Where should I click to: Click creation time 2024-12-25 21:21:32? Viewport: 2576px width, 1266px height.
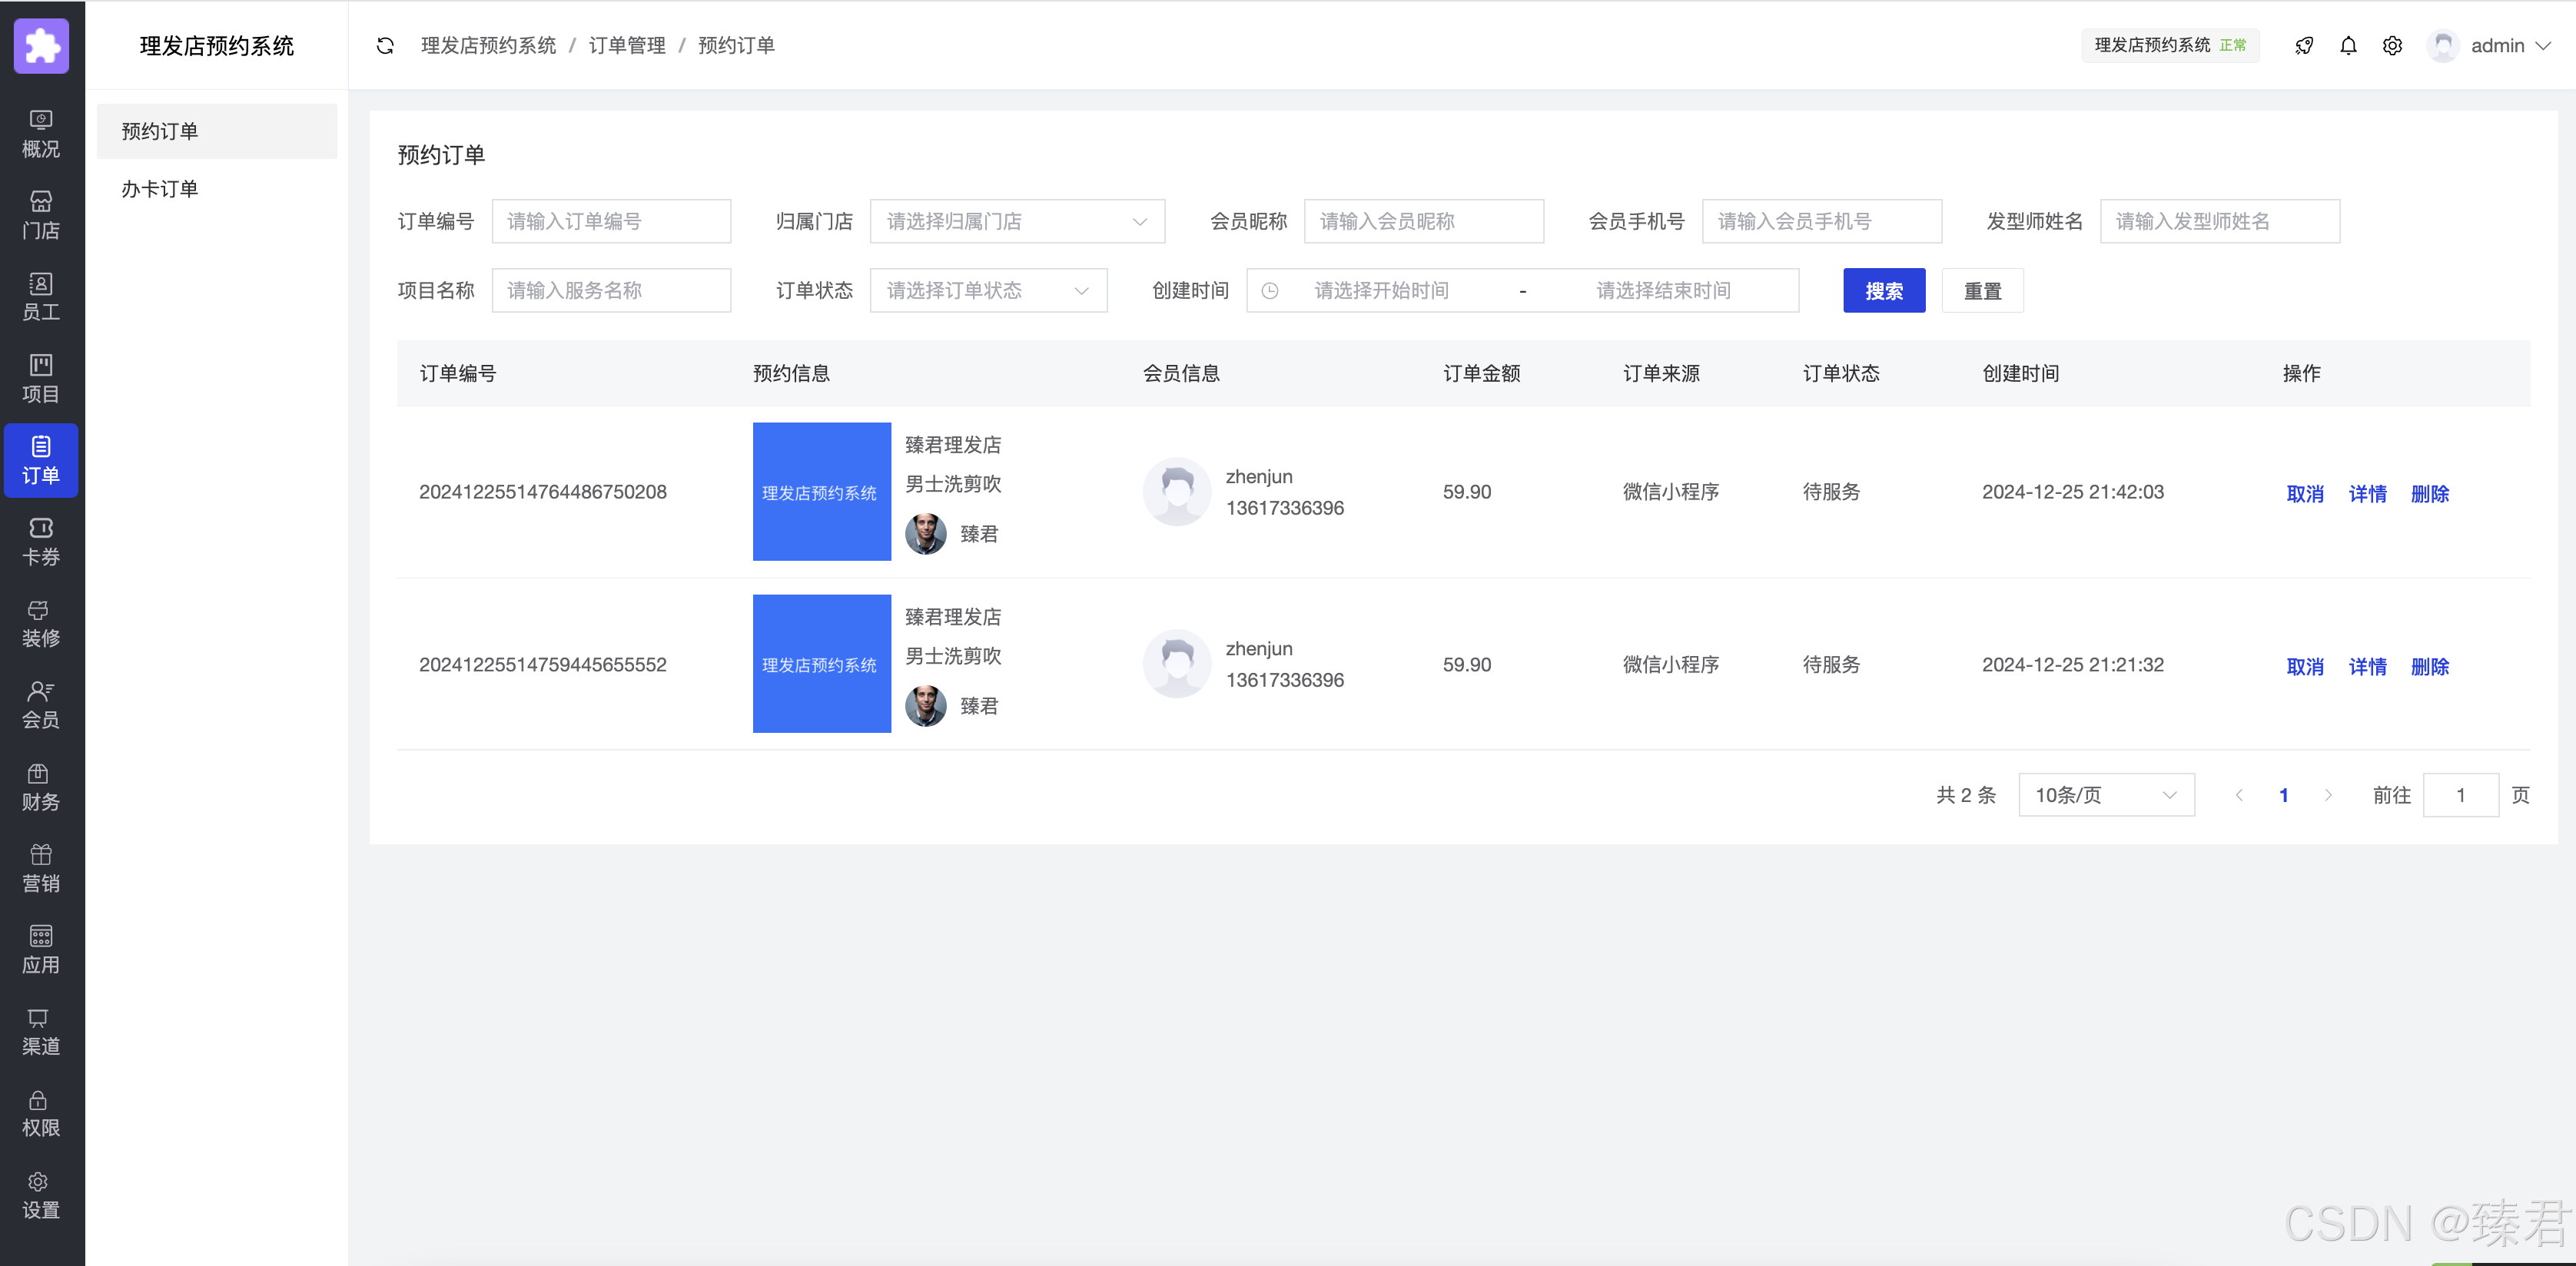tap(2073, 665)
